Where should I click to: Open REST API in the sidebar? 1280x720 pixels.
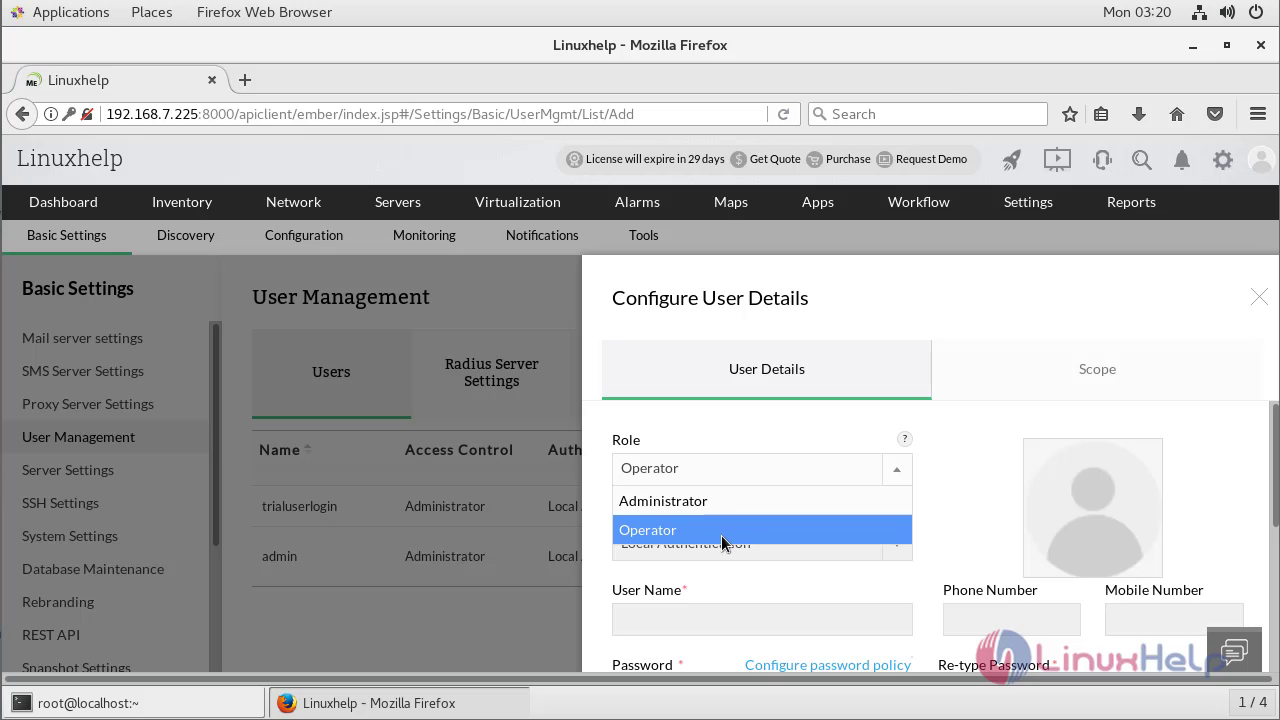coord(51,635)
